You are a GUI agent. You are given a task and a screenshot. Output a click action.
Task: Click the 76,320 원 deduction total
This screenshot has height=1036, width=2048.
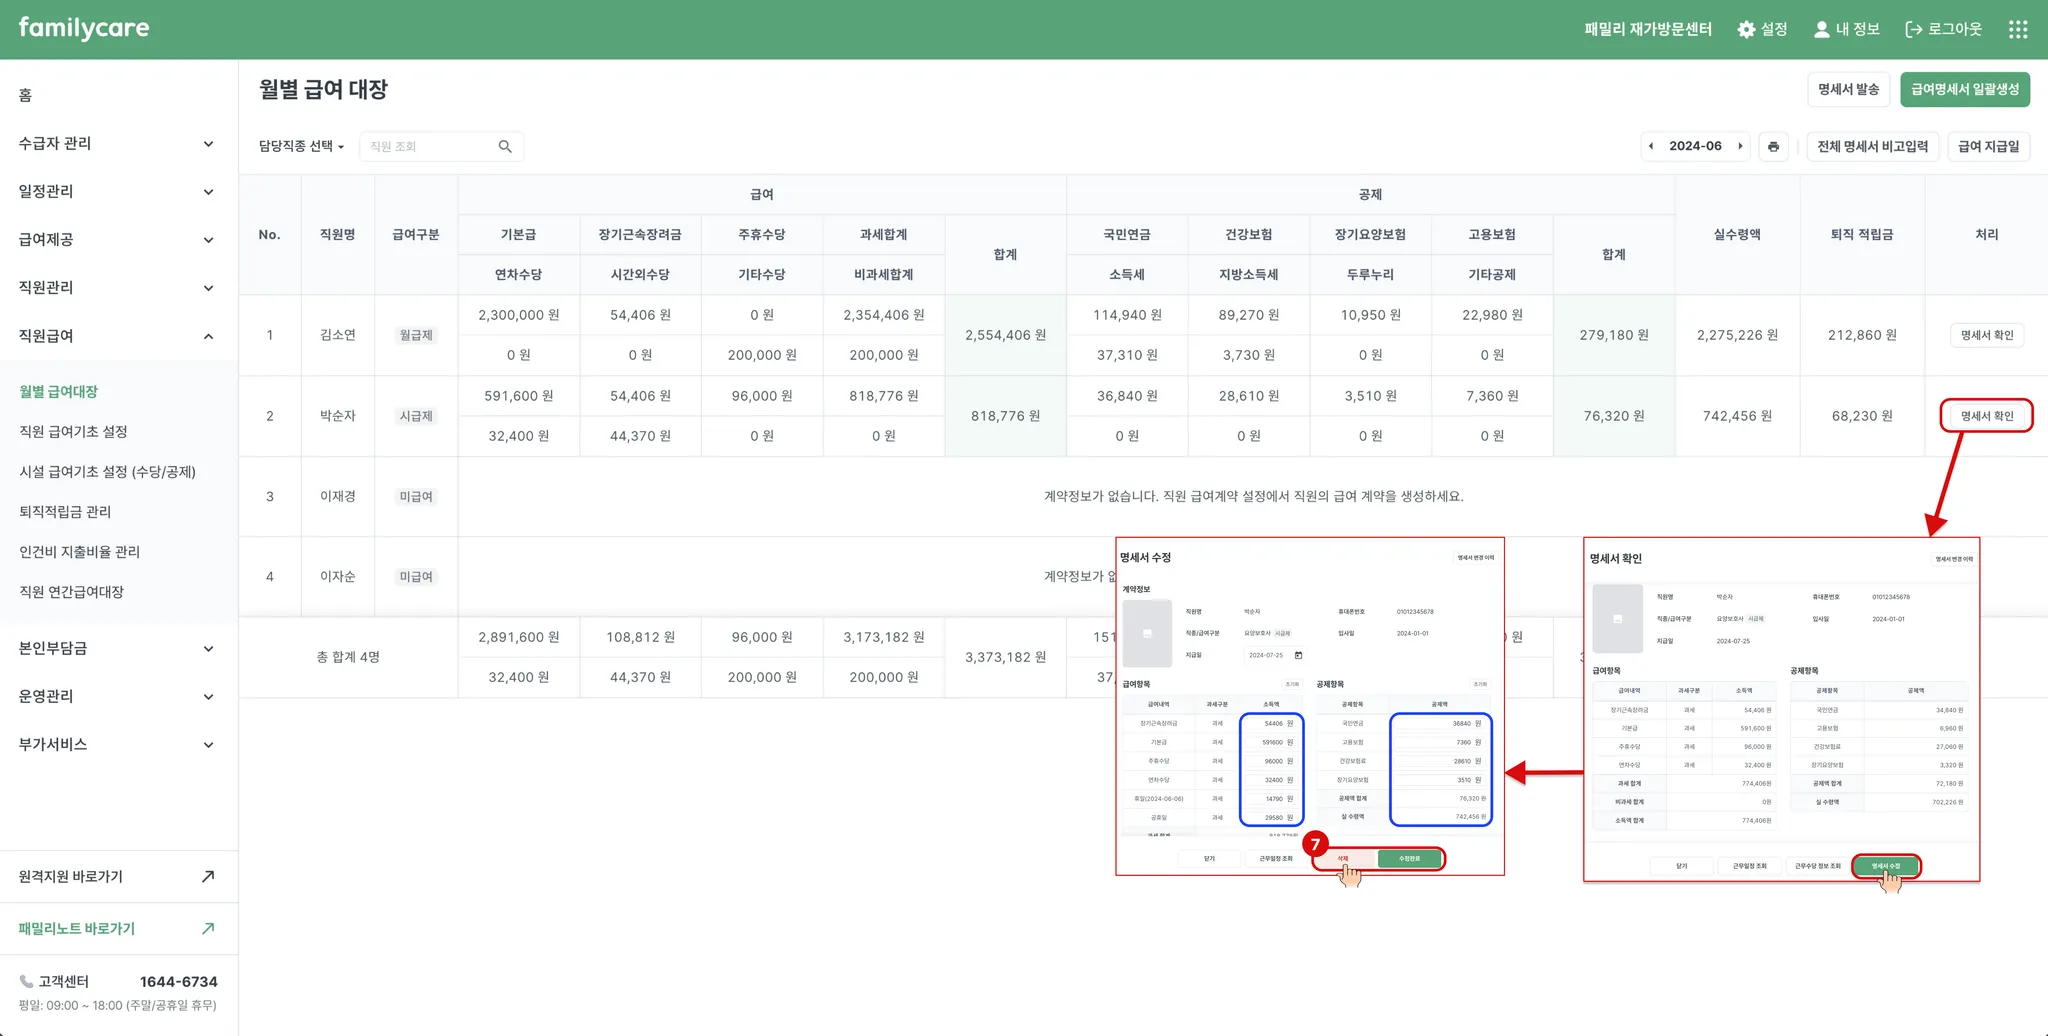[x=1614, y=416]
